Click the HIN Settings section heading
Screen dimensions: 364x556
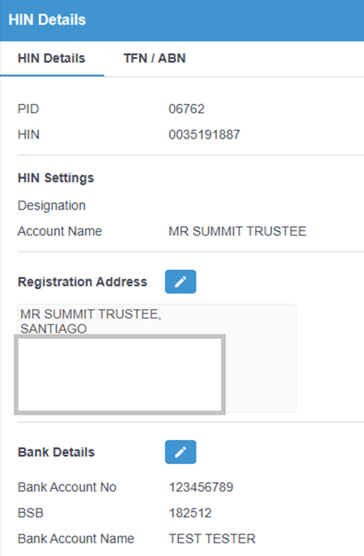point(56,178)
